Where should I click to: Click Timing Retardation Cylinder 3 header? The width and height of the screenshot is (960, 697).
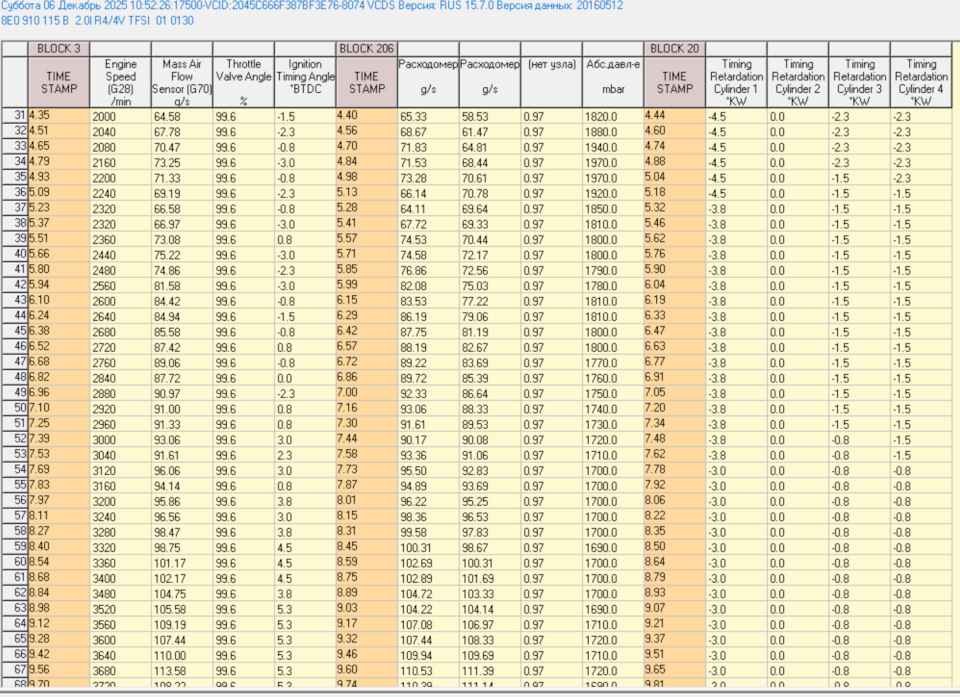[x=859, y=82]
